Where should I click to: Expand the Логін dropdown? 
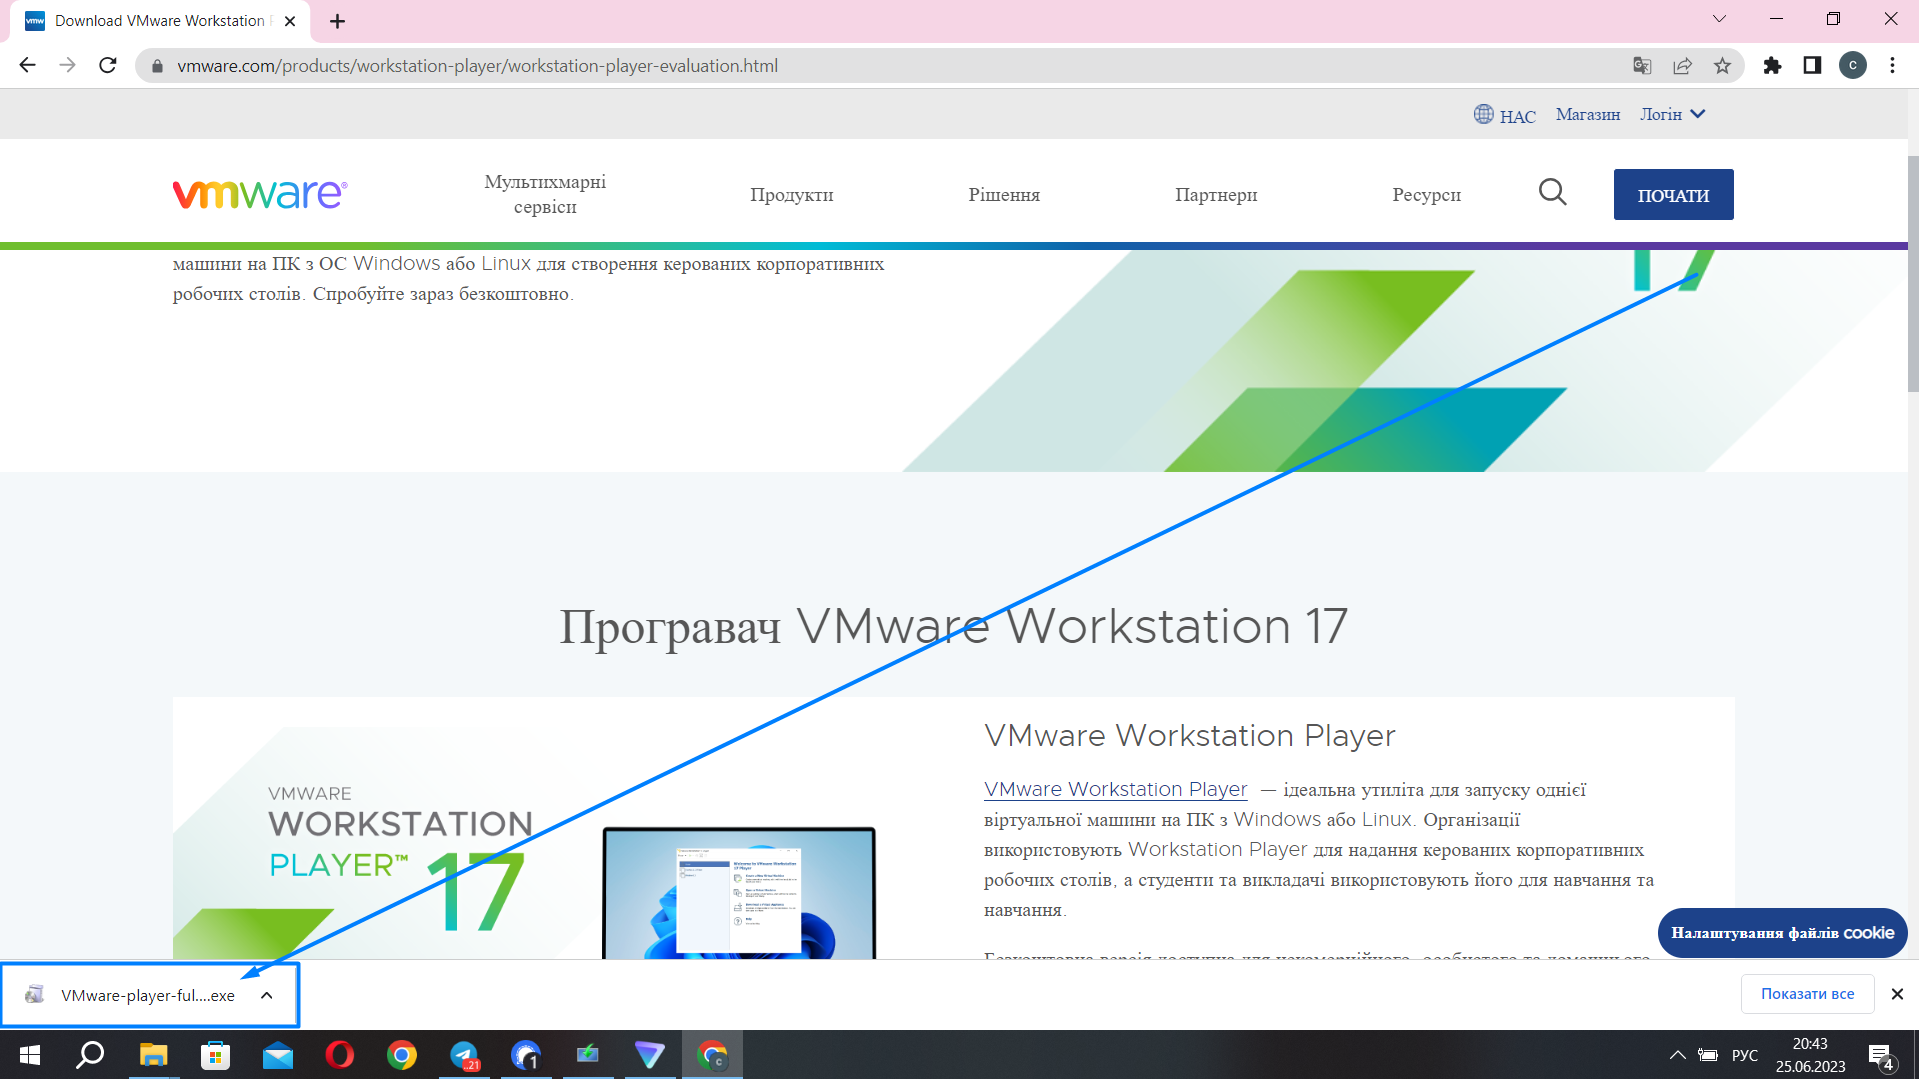(1672, 114)
